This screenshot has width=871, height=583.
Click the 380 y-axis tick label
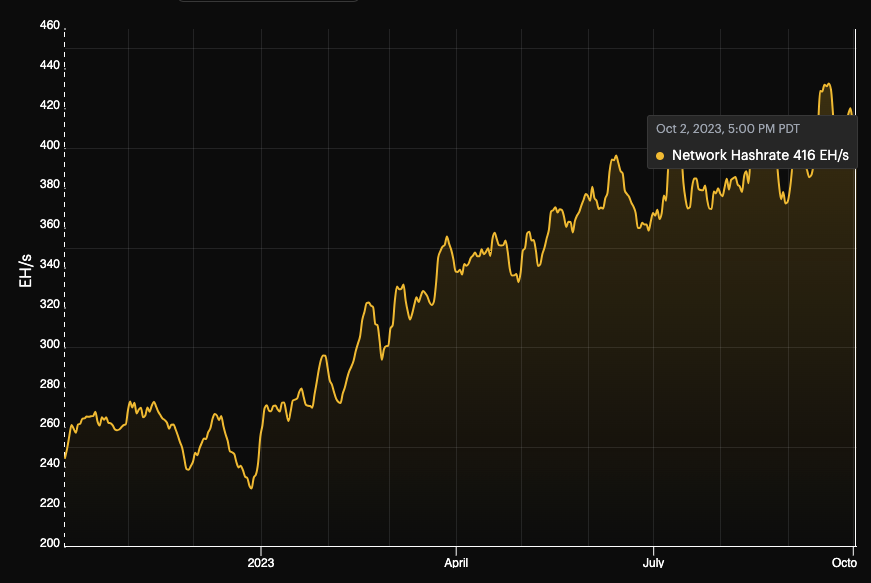[x=49, y=184]
